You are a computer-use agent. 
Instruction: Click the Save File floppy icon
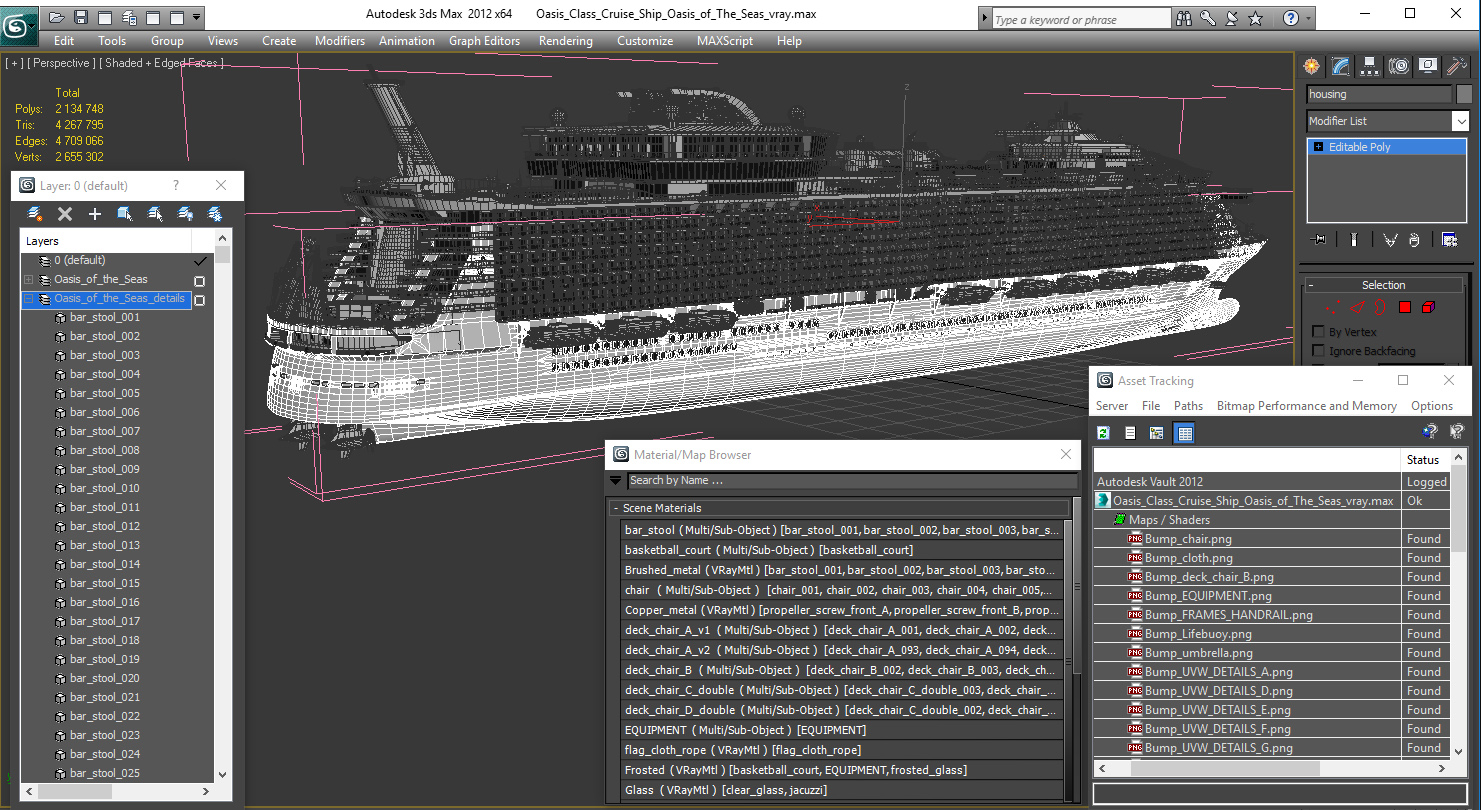click(81, 17)
